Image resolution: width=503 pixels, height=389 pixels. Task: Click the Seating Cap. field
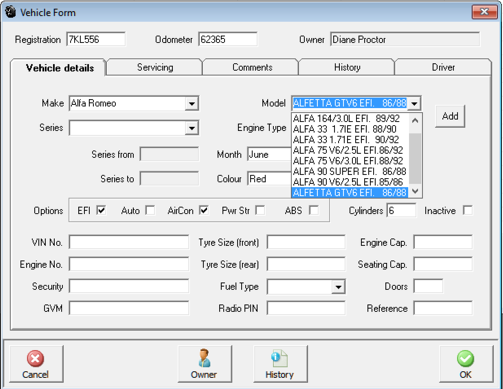point(443,264)
